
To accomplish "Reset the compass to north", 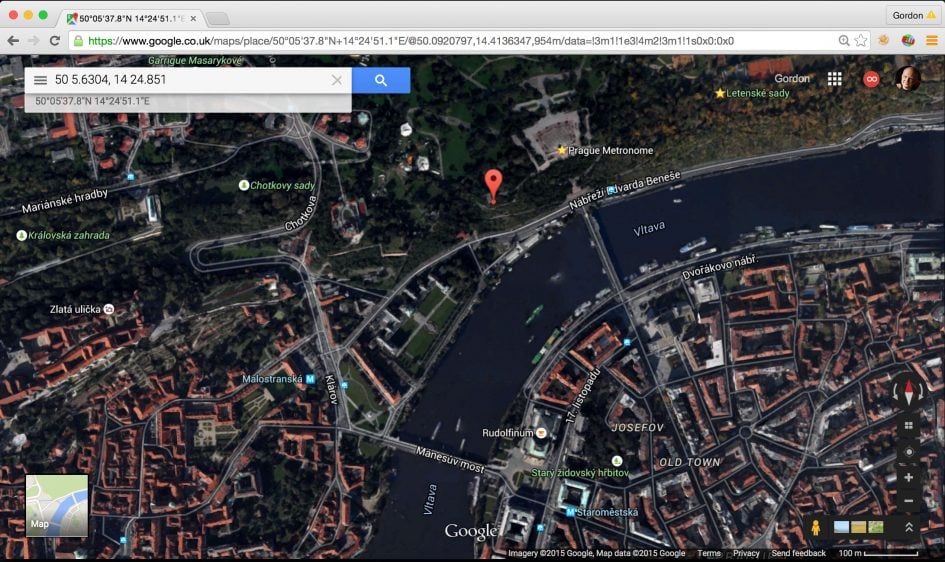I will pos(909,392).
